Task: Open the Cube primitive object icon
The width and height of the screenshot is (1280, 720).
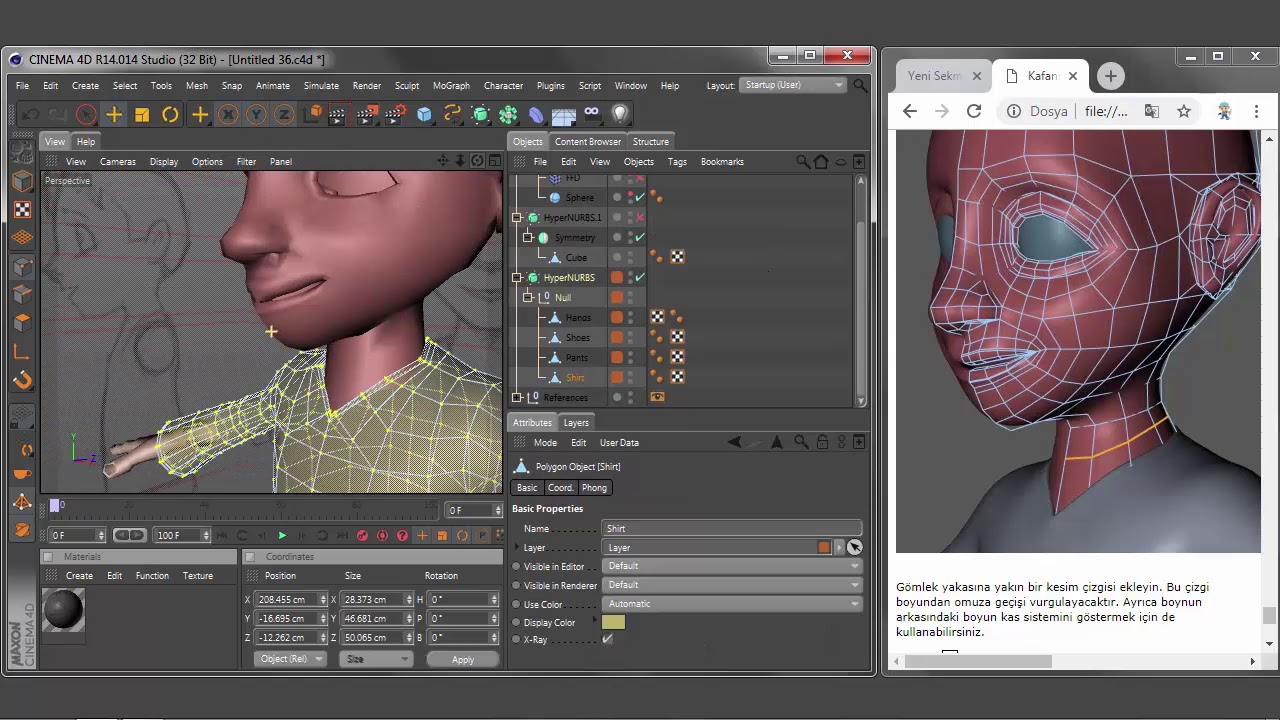Action: [x=424, y=114]
